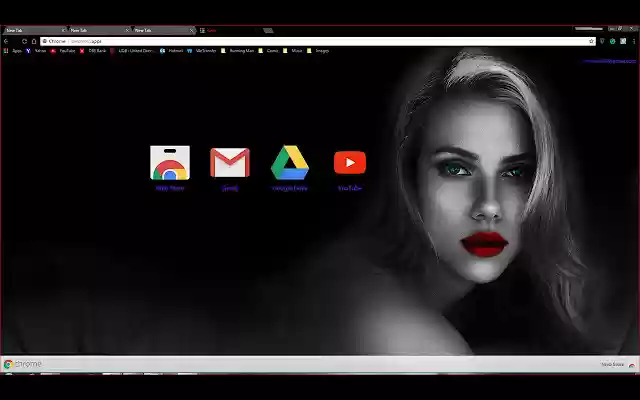Screen dimensions: 640x400
Task: Expand the Running Man bookmarks folder
Action: tap(238, 51)
